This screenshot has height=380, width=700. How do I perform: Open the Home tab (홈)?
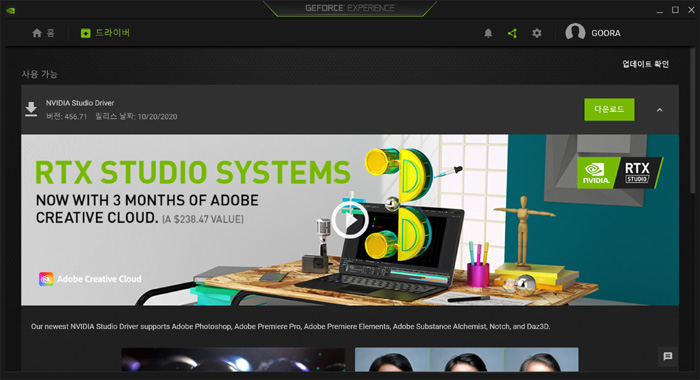pyautogui.click(x=43, y=33)
